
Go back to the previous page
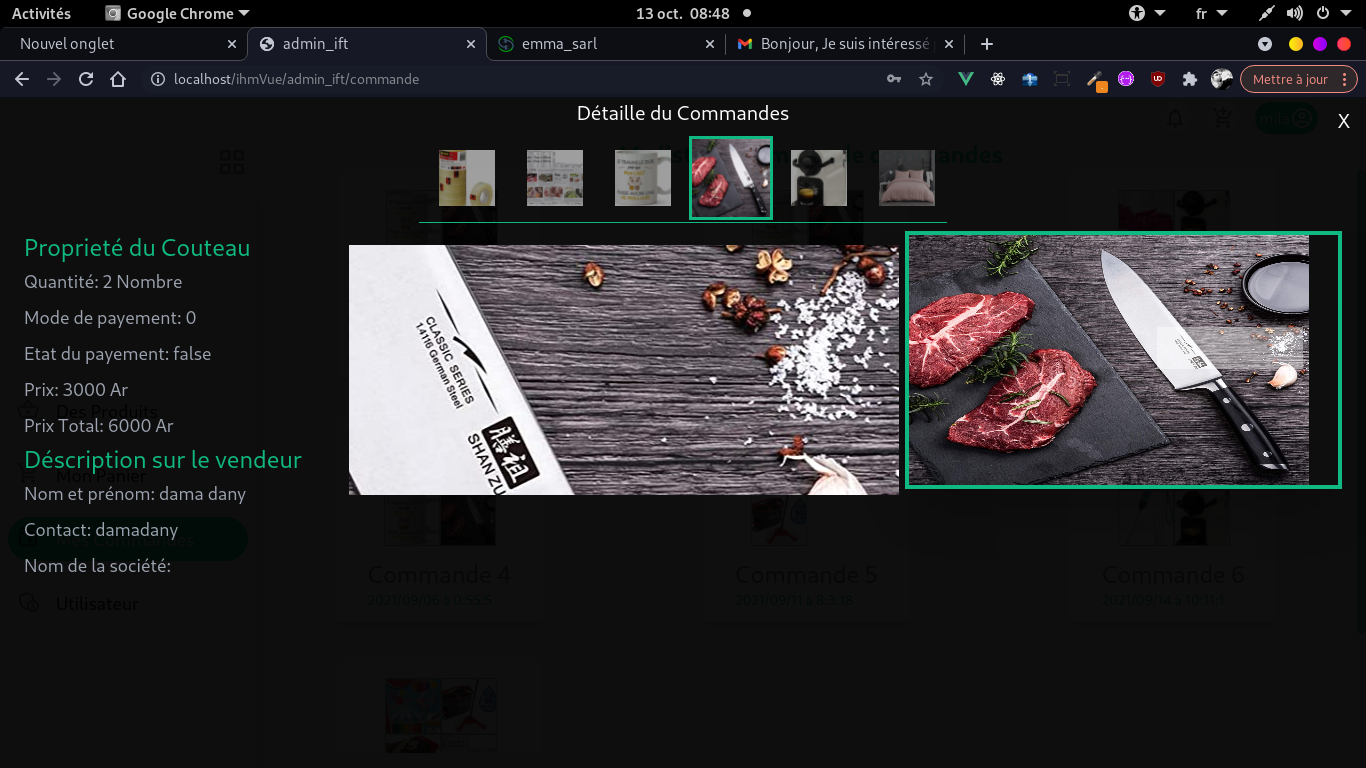pyautogui.click(x=22, y=79)
